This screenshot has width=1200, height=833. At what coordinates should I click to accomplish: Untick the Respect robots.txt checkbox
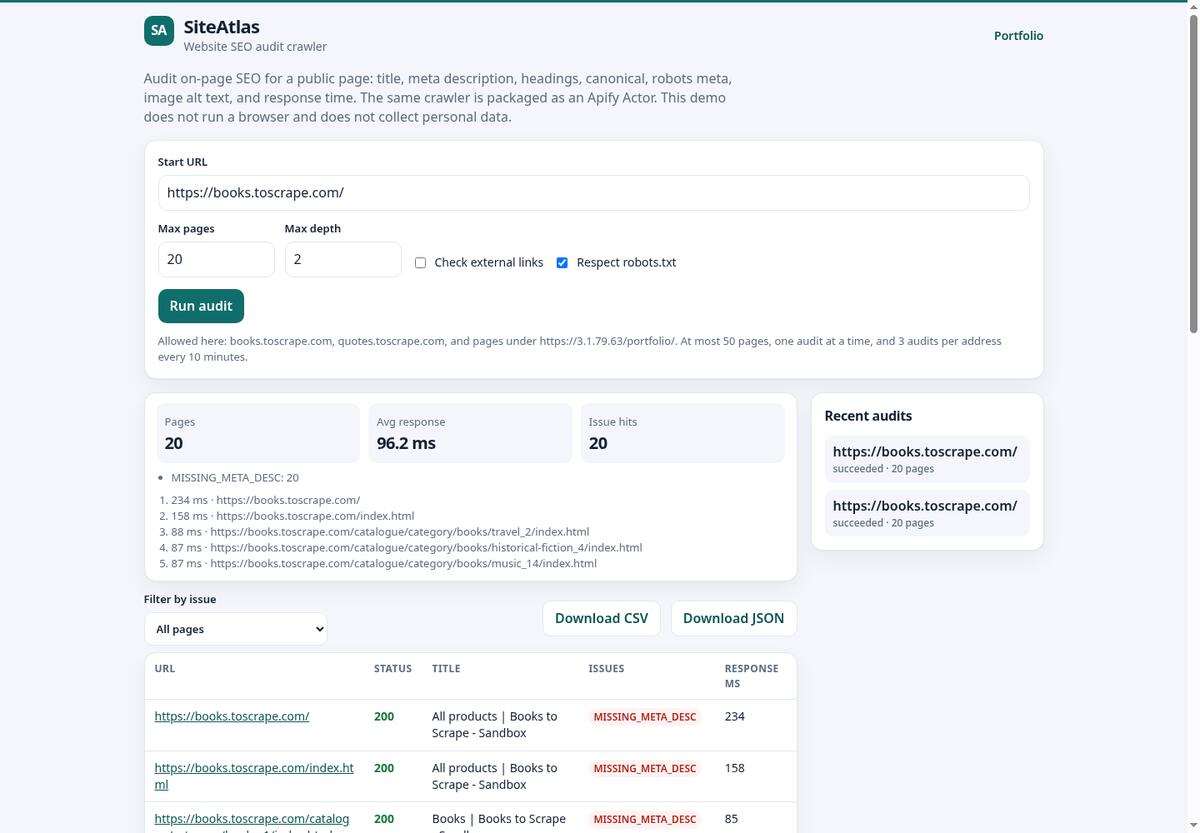pos(562,263)
